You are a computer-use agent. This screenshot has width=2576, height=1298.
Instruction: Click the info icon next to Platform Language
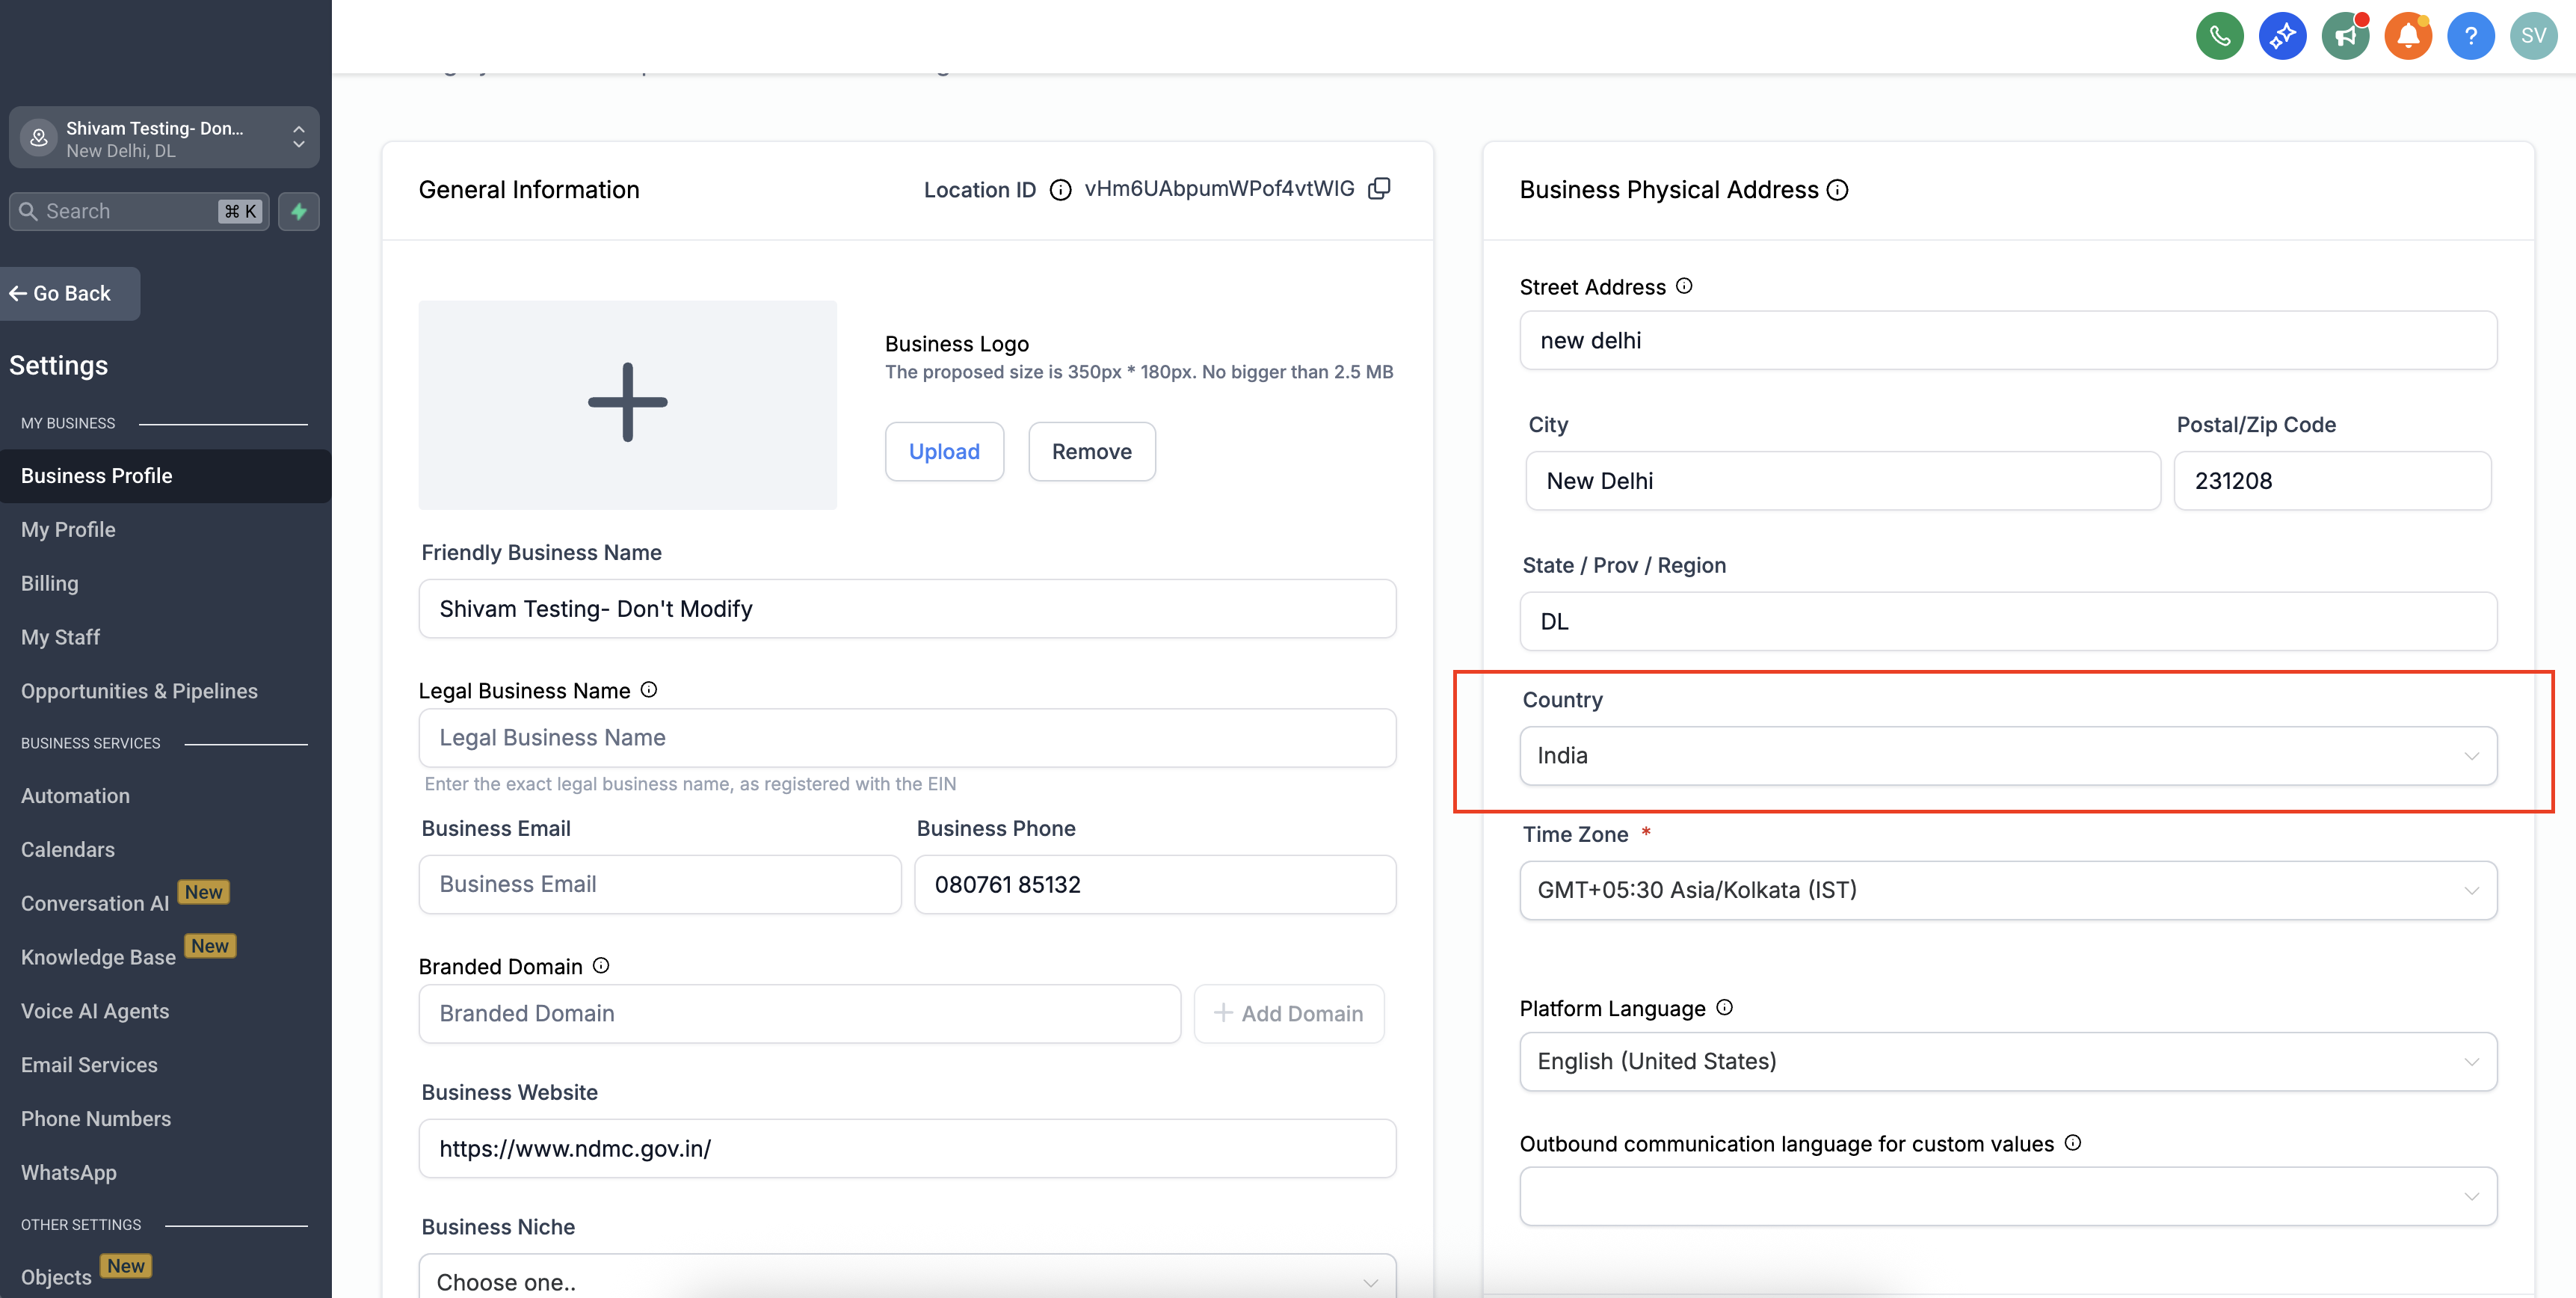(1724, 1007)
